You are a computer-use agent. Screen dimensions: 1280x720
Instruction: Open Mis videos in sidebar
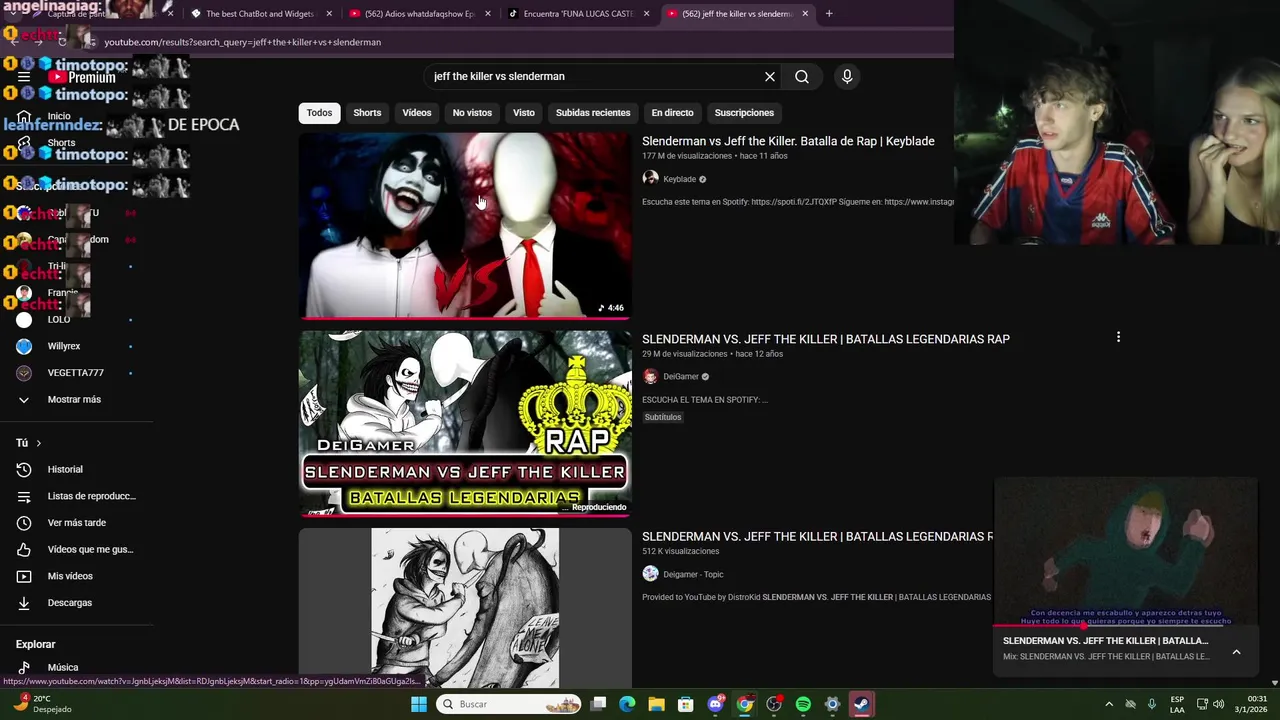(x=70, y=576)
